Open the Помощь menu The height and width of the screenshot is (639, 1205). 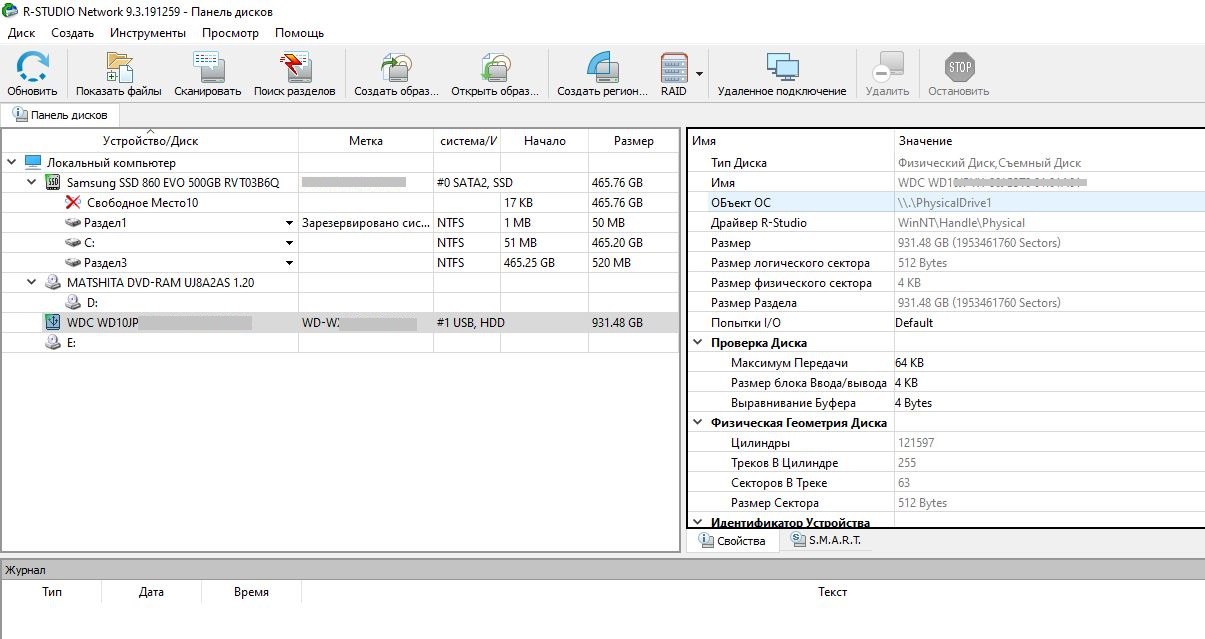299,33
